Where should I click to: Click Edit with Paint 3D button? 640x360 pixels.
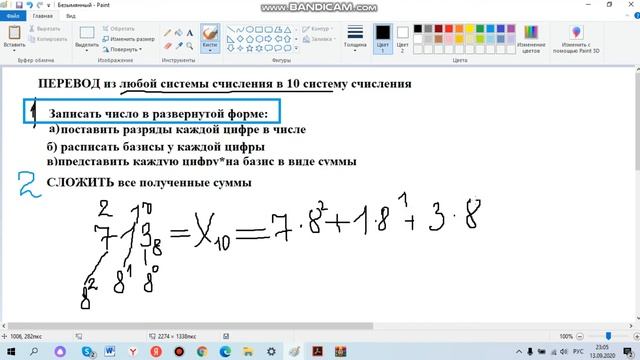(x=576, y=39)
